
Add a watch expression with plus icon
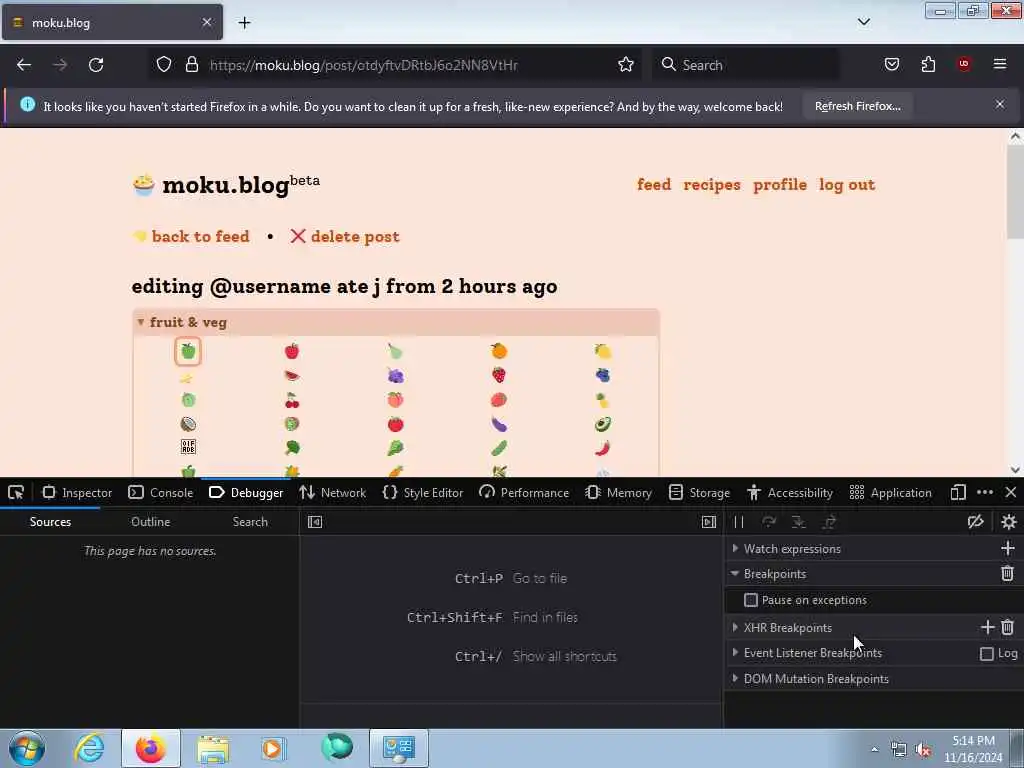(1008, 549)
